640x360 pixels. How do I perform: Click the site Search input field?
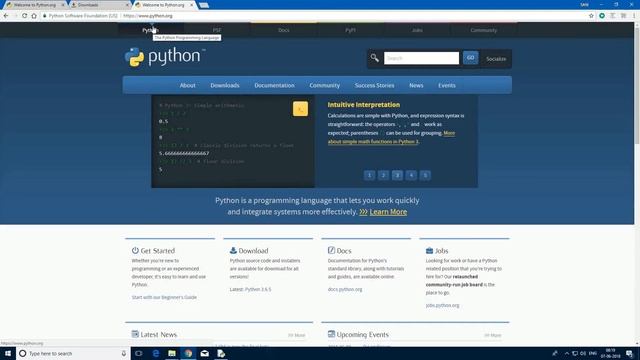pyautogui.click(x=421, y=58)
